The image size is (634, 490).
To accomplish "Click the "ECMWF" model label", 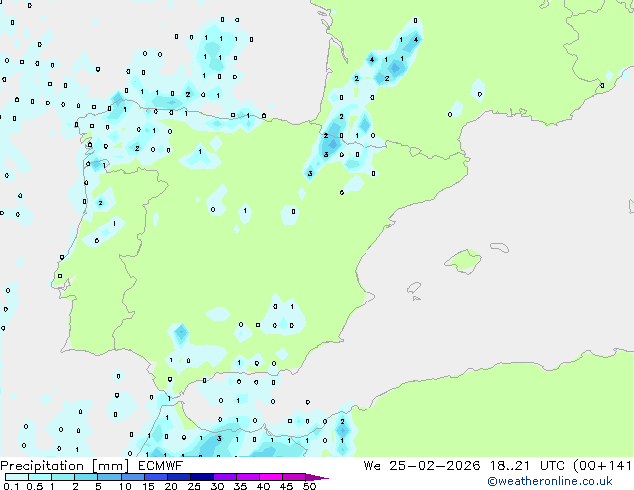I will point(160,466).
